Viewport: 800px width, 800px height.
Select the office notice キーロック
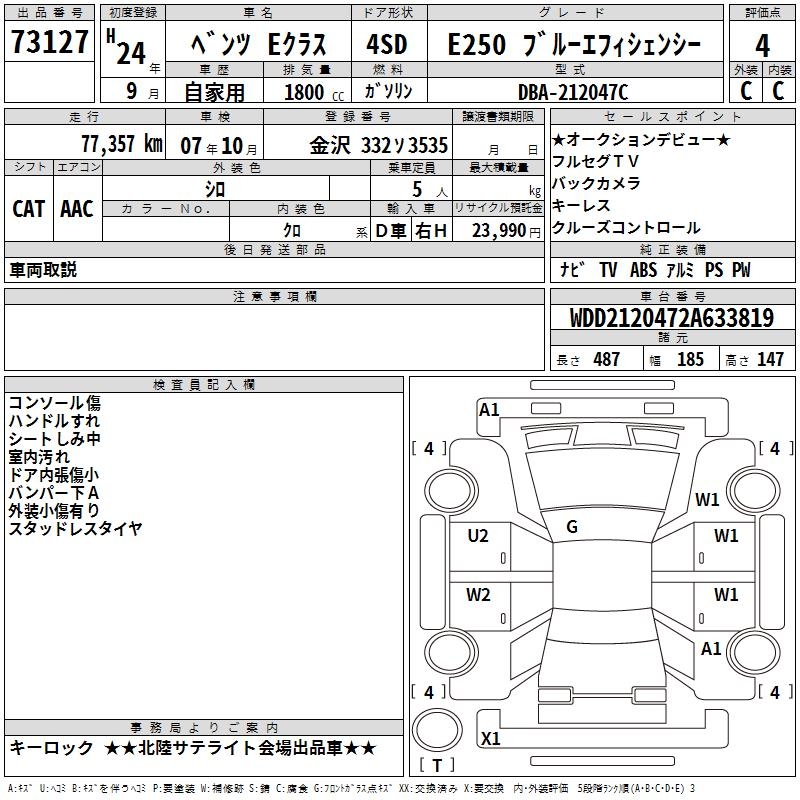pyautogui.click(x=52, y=748)
